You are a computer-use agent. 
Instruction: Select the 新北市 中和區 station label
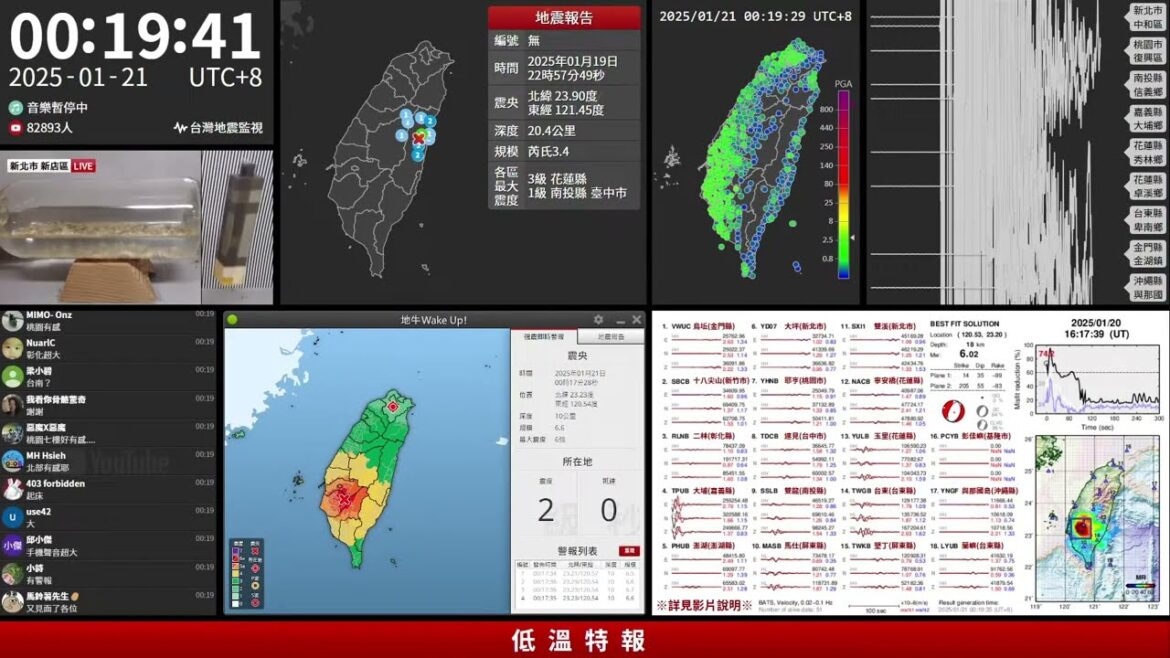click(1147, 18)
